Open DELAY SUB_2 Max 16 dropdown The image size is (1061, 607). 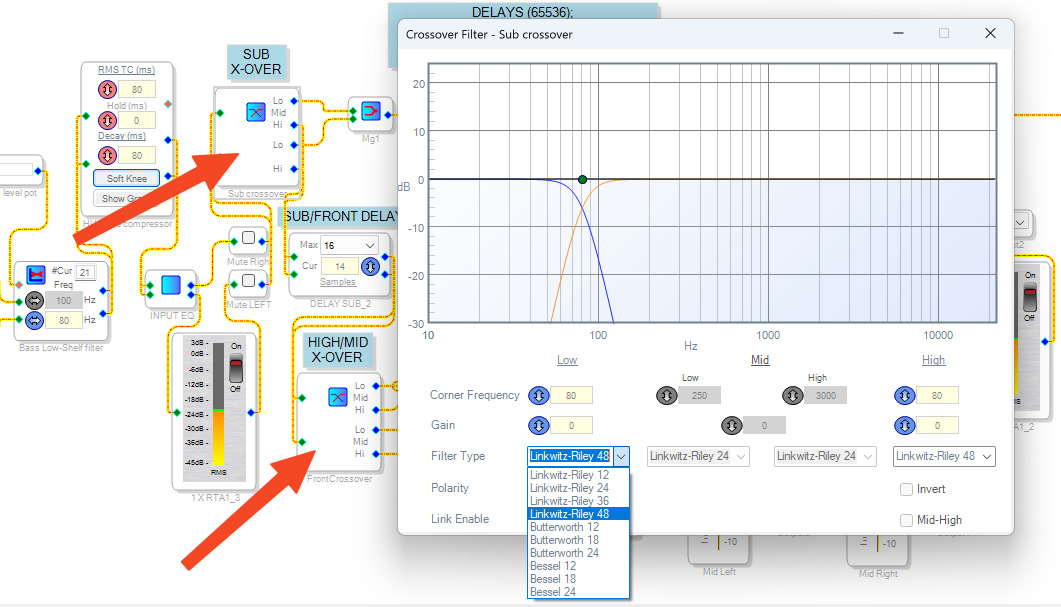348,245
